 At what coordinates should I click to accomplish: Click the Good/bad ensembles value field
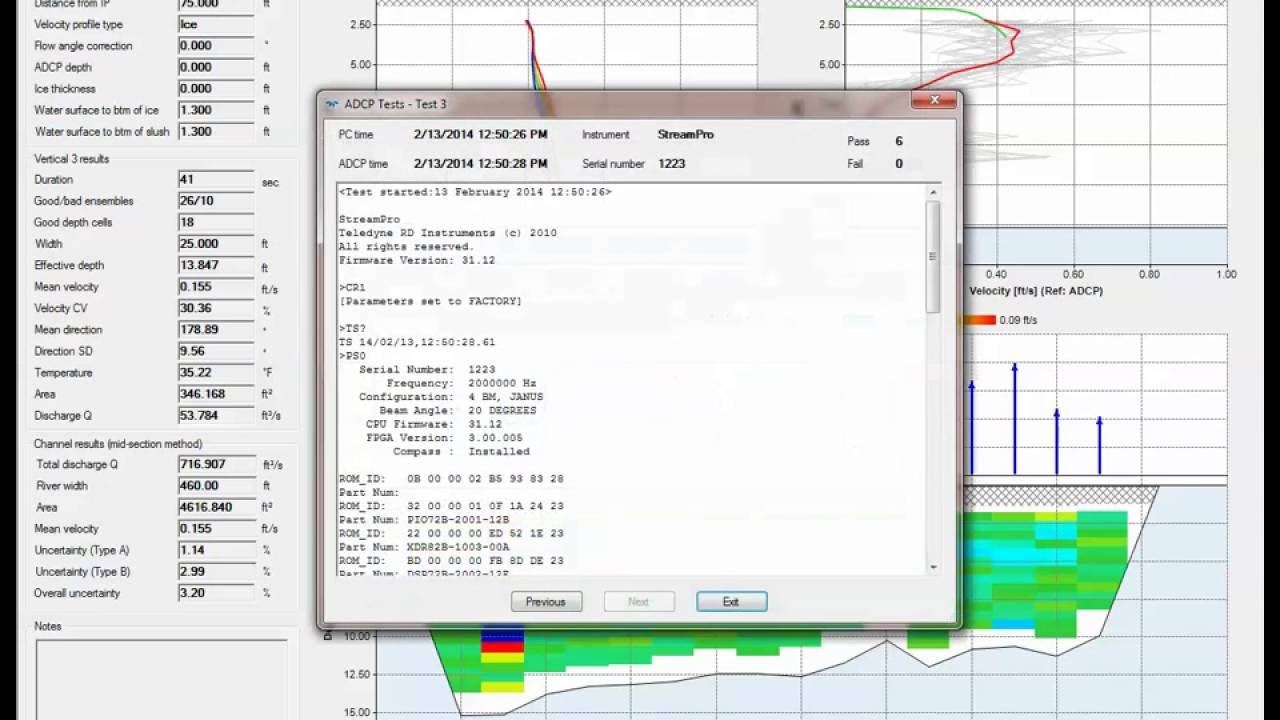[x=216, y=201]
